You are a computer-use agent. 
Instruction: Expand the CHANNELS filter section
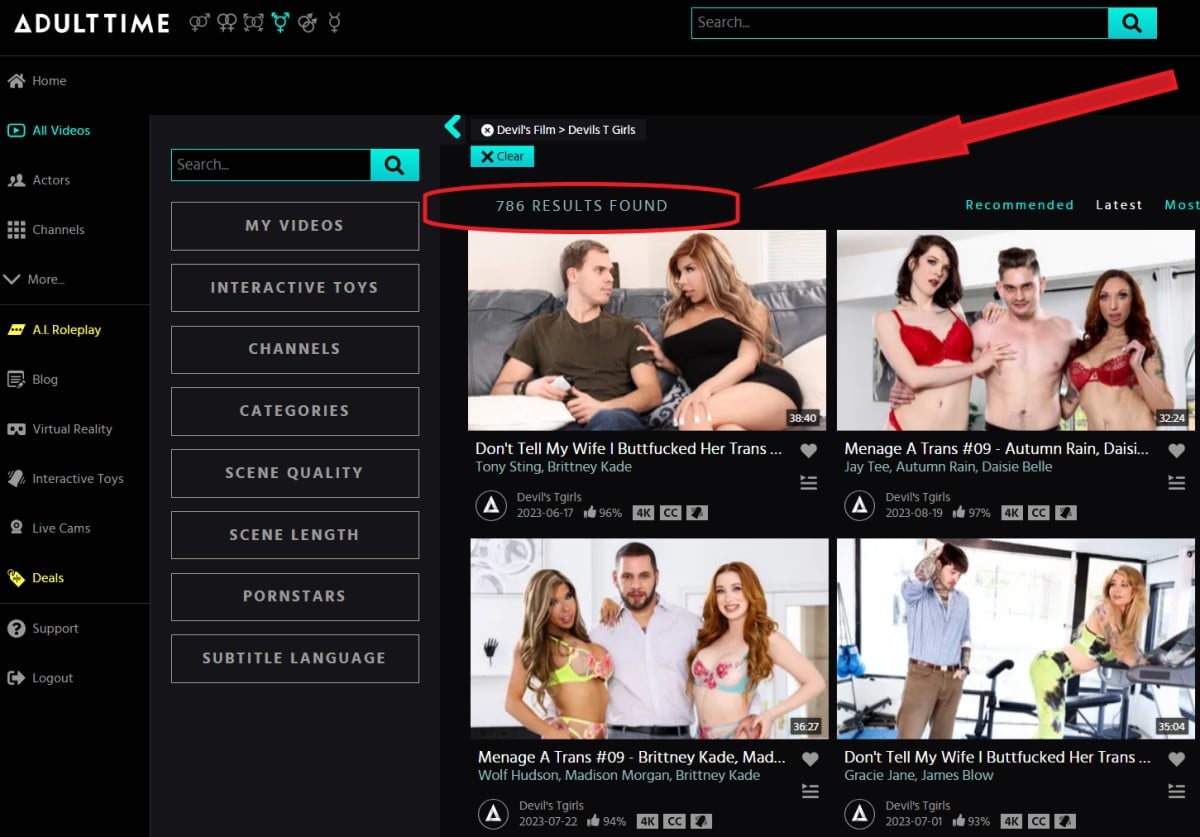click(x=295, y=349)
